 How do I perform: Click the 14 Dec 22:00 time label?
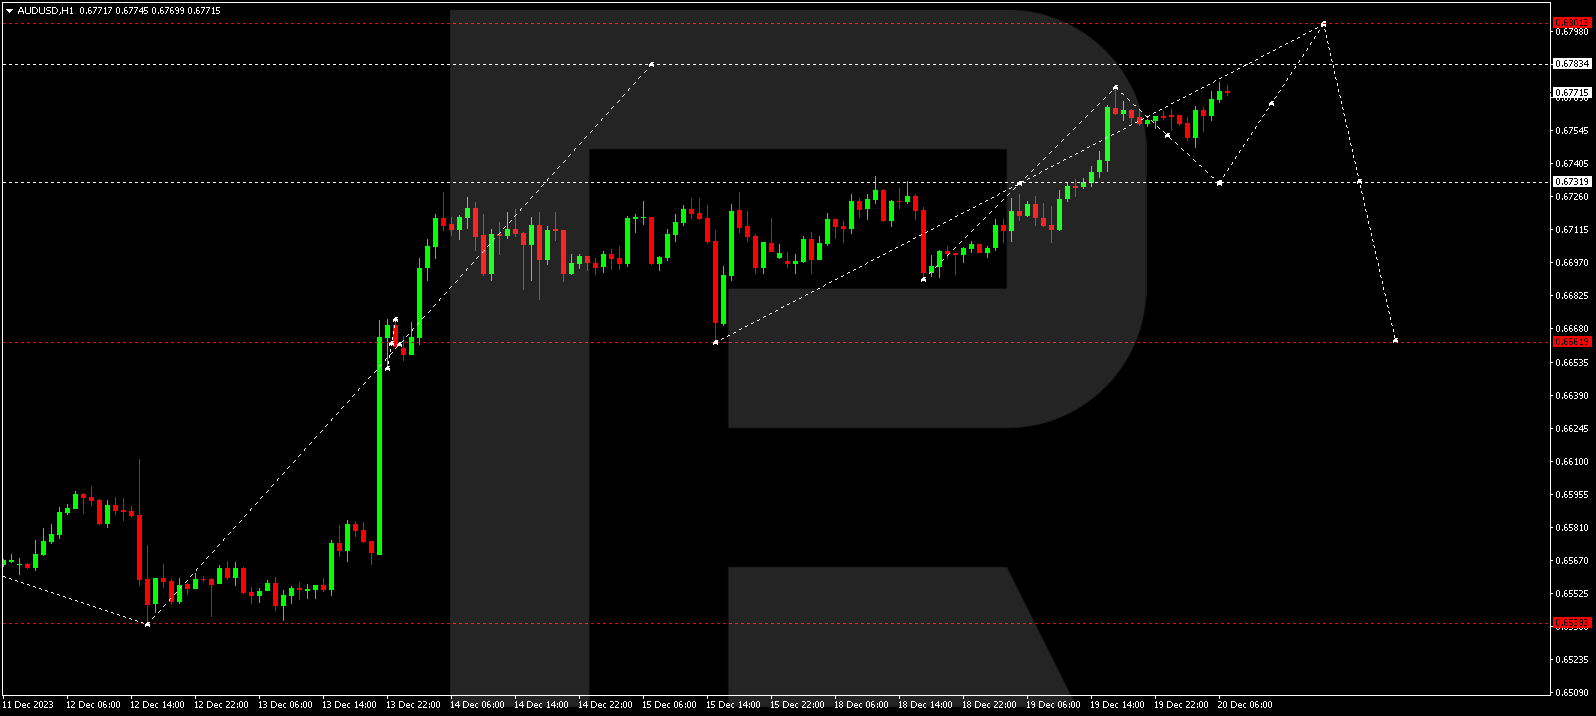click(x=605, y=705)
